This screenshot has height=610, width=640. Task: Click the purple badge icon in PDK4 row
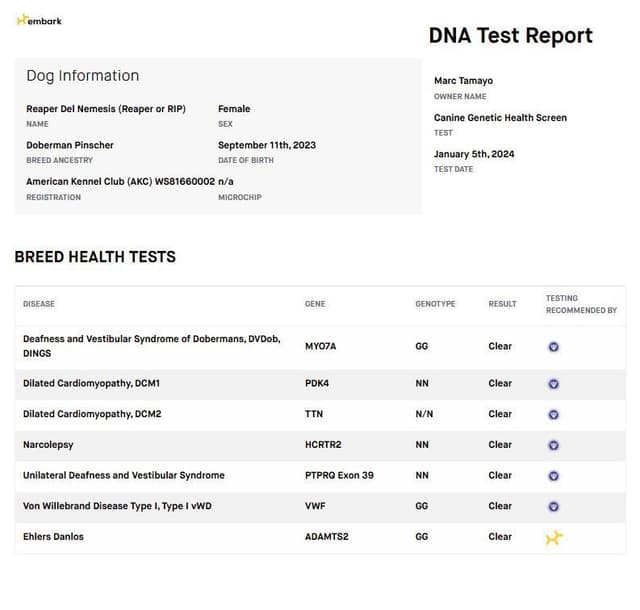point(553,384)
